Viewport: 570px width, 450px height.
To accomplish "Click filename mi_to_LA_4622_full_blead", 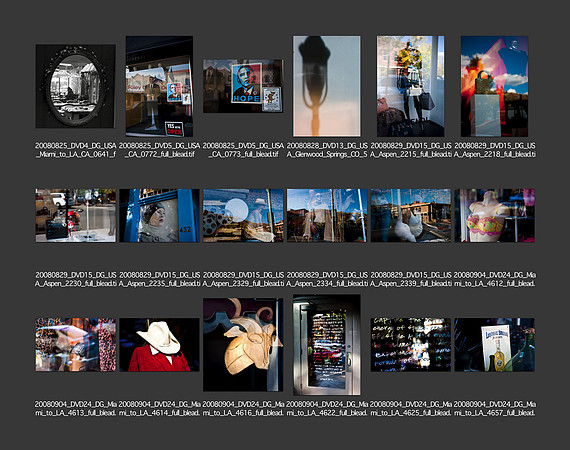I will click(x=327, y=409).
